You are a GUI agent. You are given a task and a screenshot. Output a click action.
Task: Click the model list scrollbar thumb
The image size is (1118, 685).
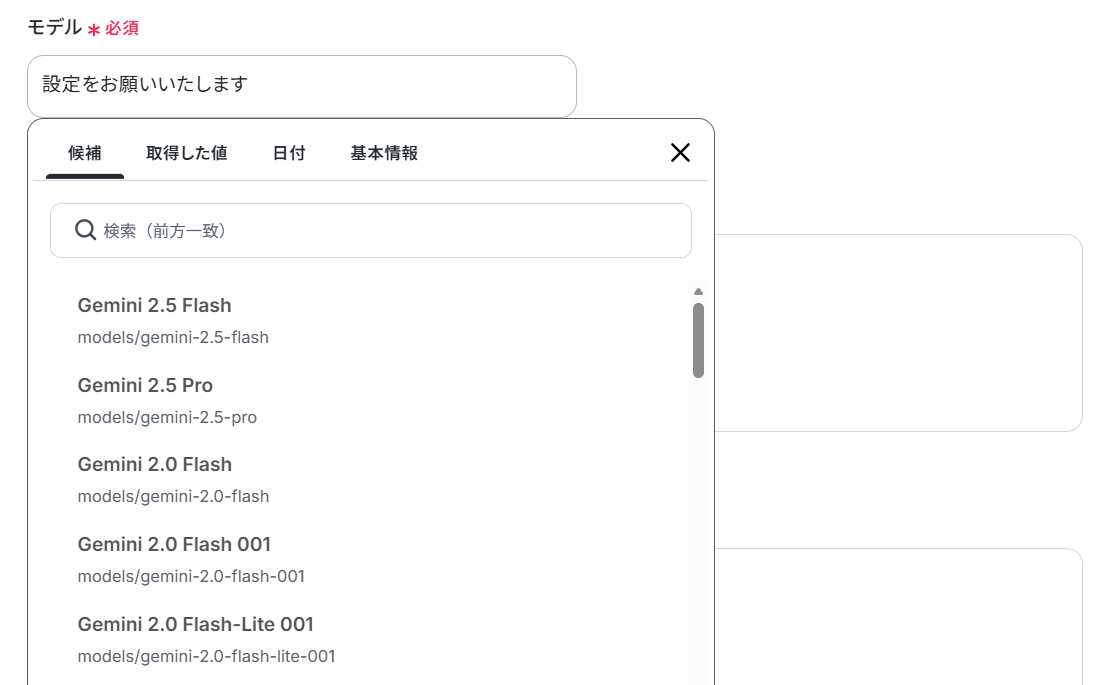point(698,340)
